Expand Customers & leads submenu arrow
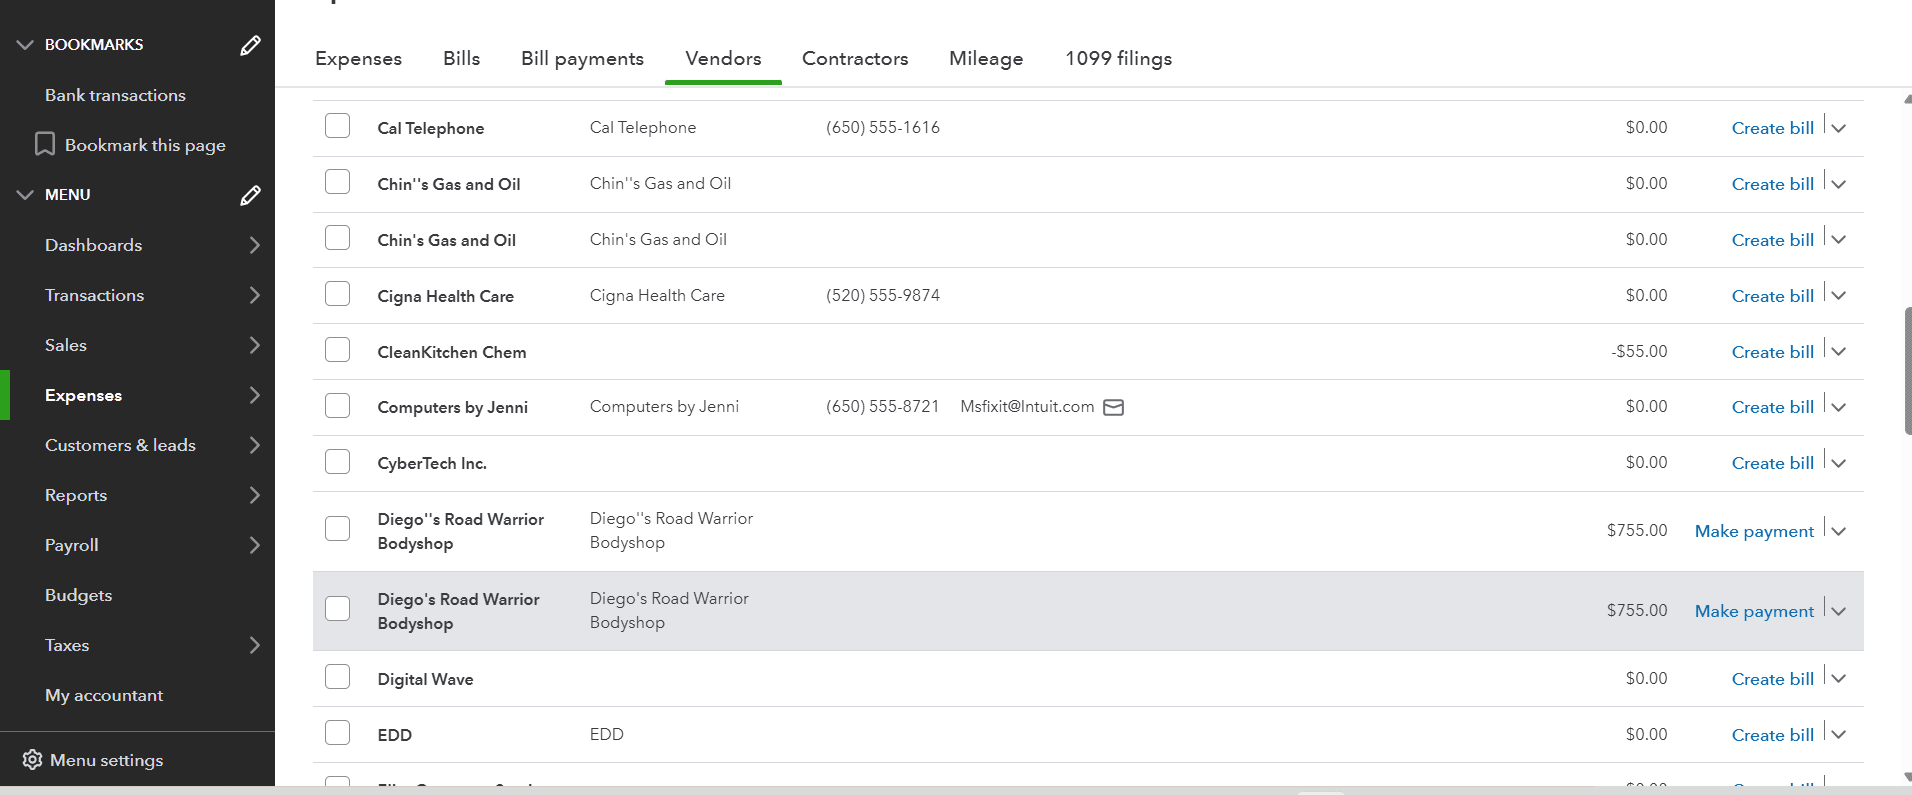Viewport: 1912px width, 795px height. 254,445
